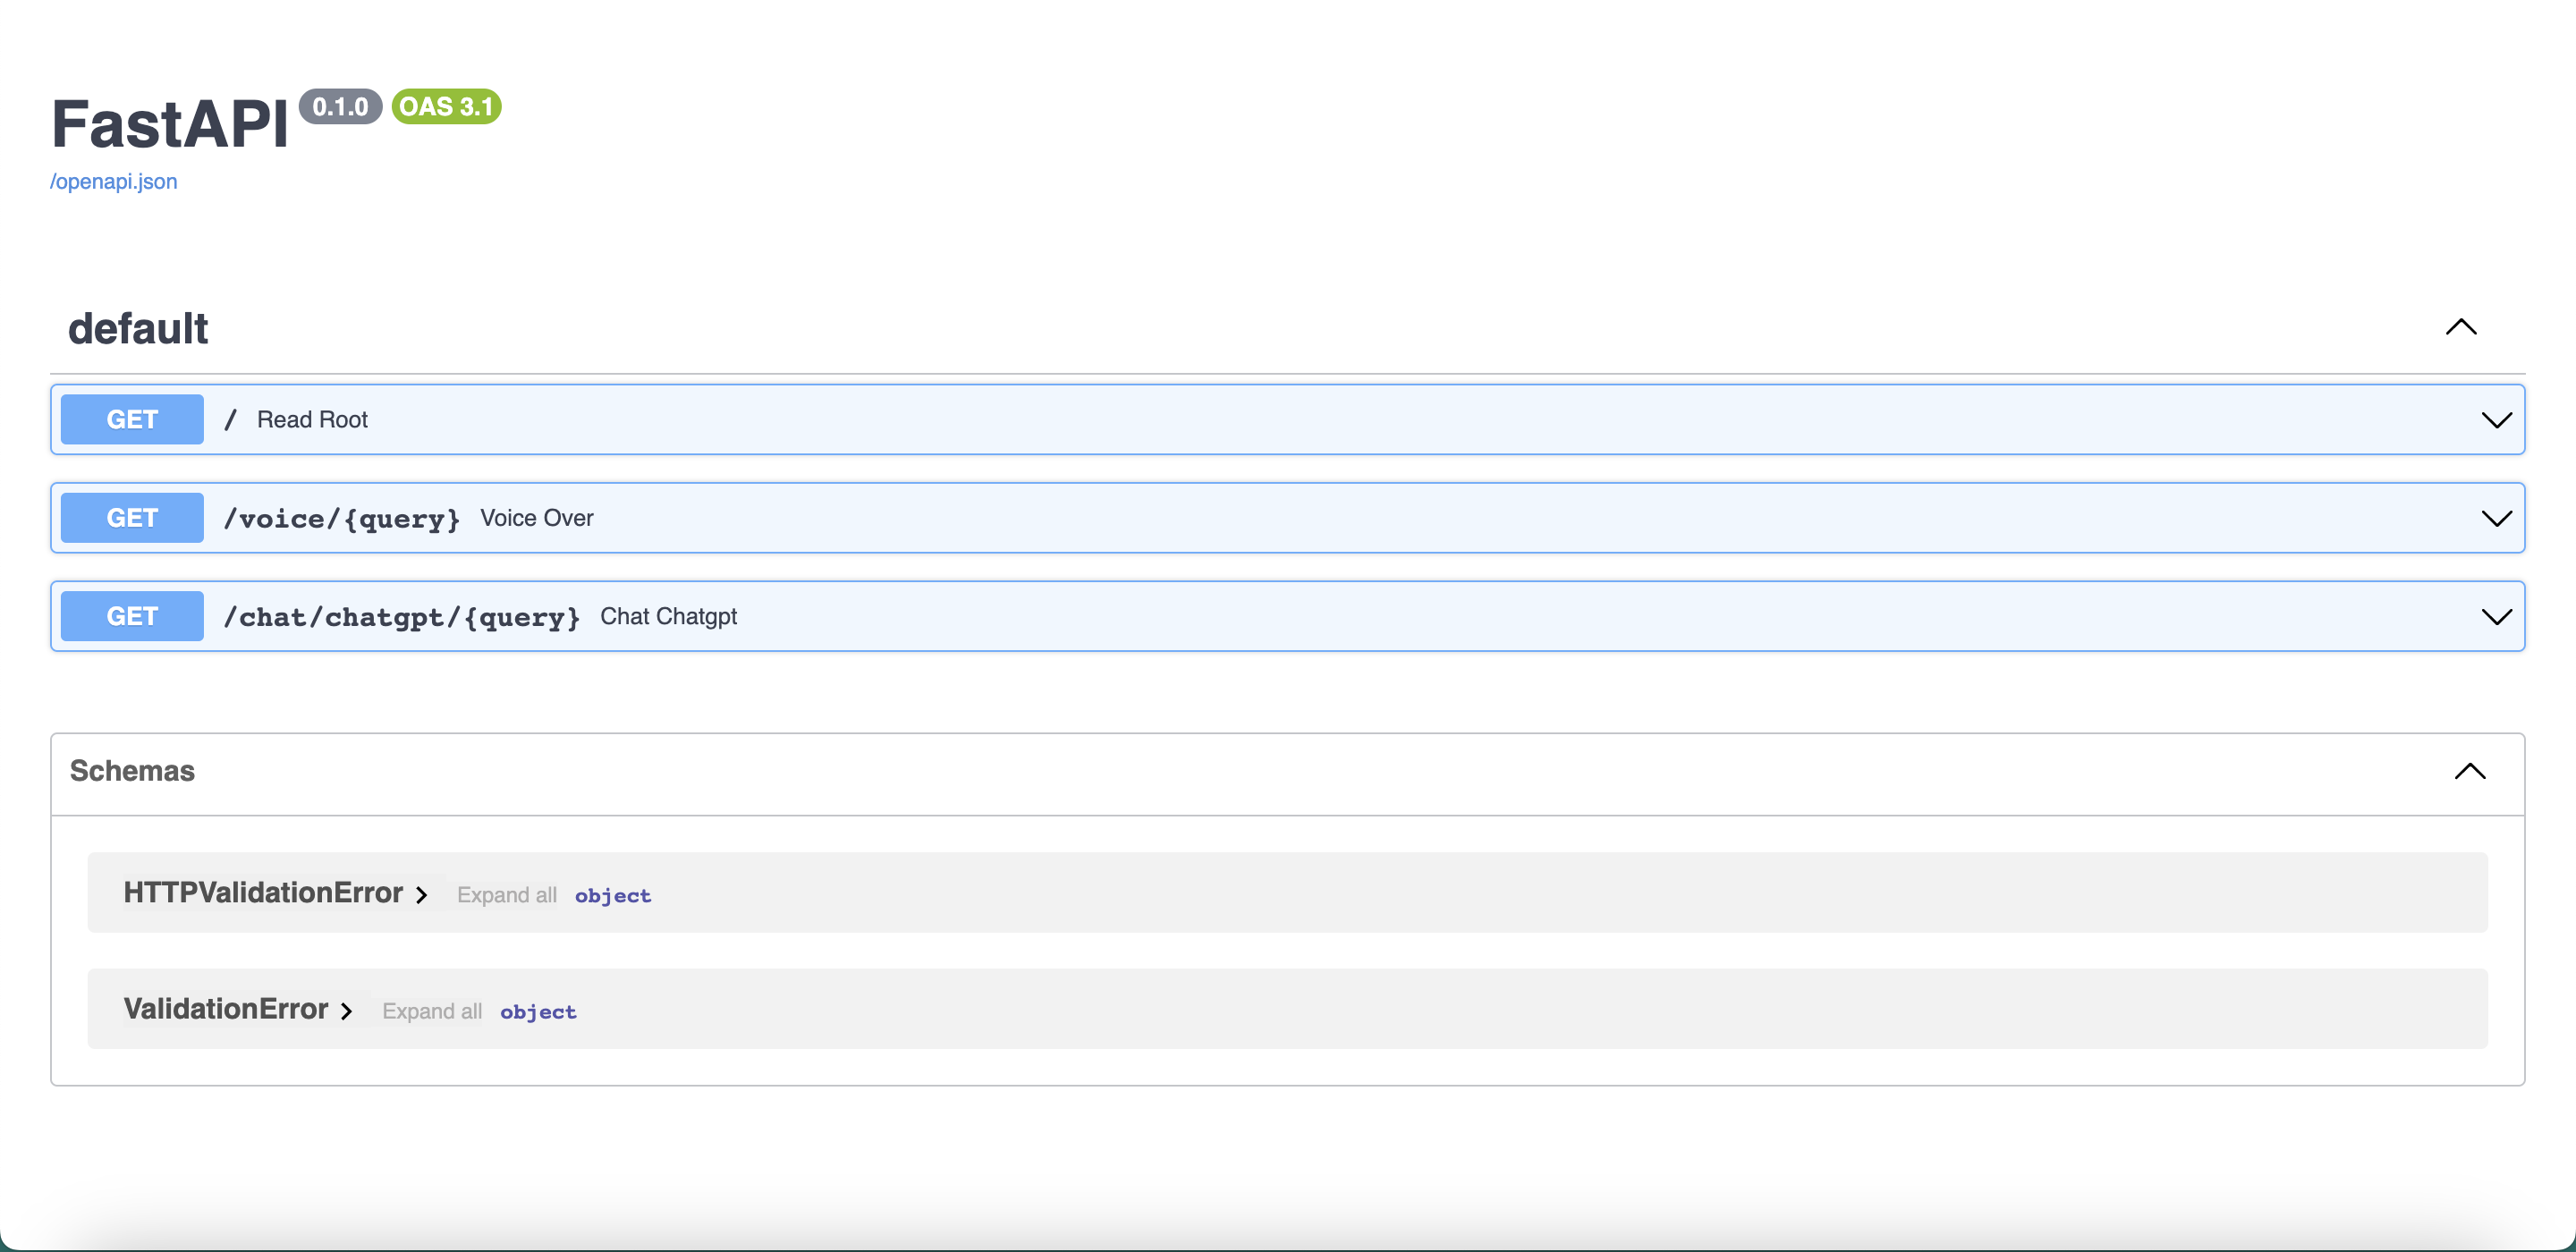Click the chevron beside HTTPValidationError
Image resolution: width=2576 pixels, height=1252 pixels.
coord(422,895)
